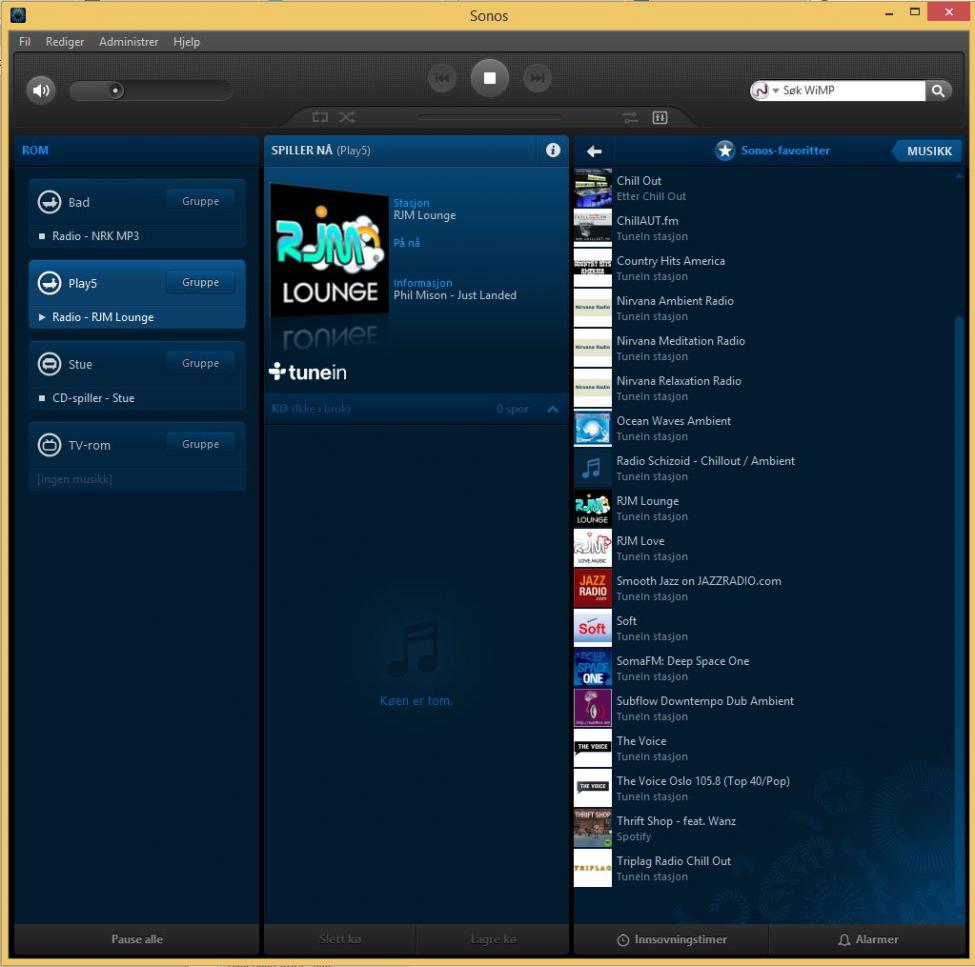Open the Hjelp menu
Image resolution: width=975 pixels, height=967 pixels.
click(x=187, y=42)
